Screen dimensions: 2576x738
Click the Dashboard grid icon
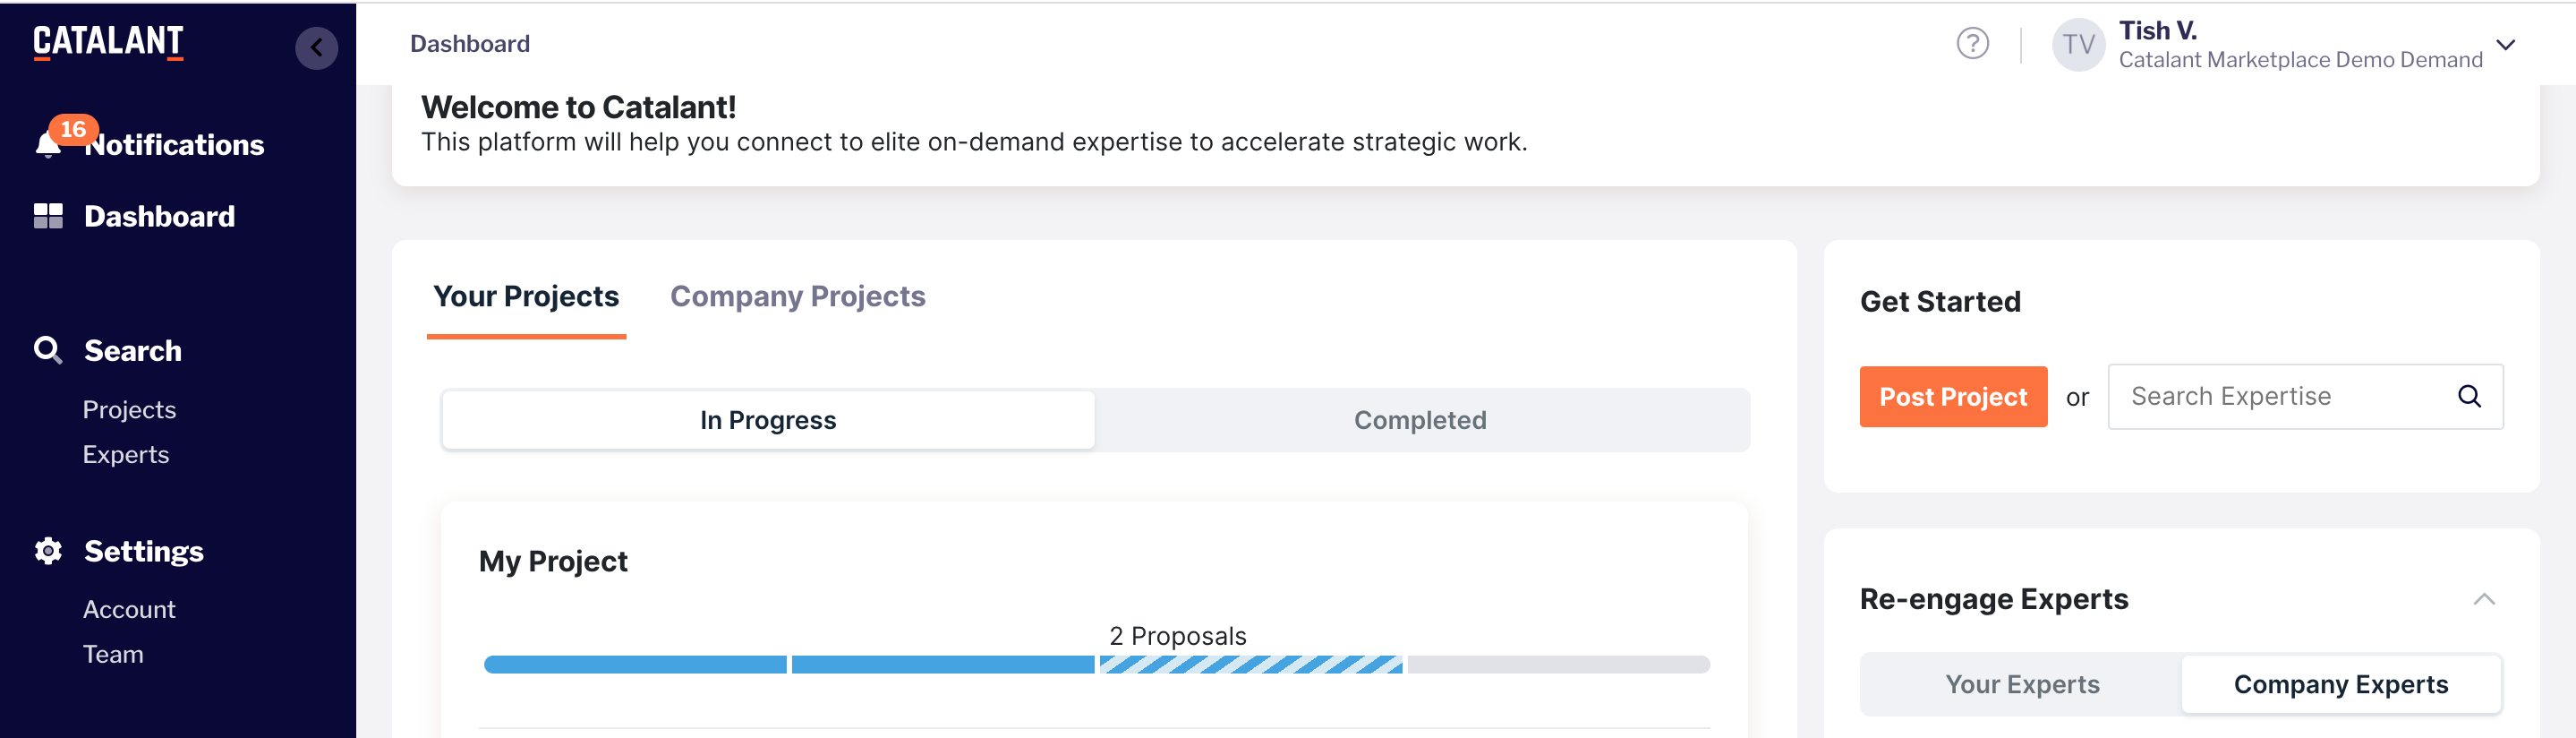point(48,216)
